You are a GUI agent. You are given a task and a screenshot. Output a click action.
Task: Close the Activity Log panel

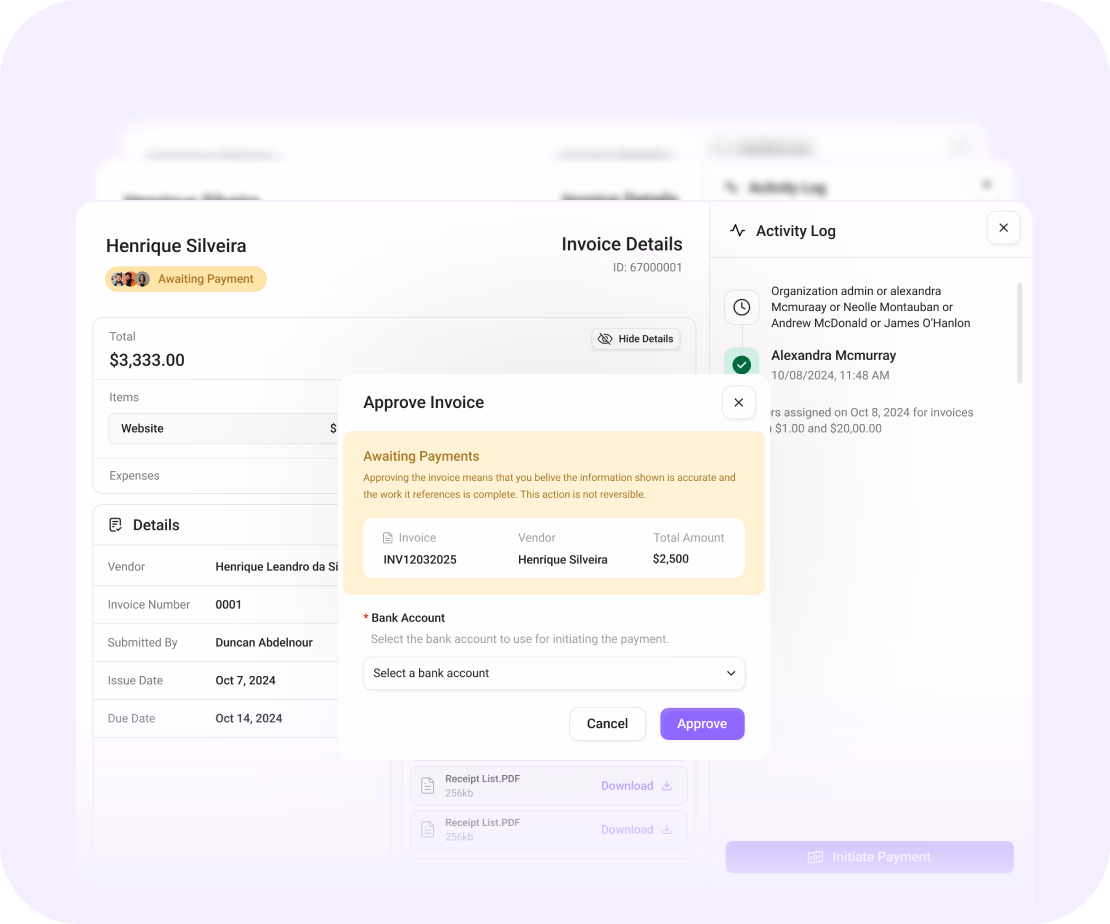[x=1003, y=227]
